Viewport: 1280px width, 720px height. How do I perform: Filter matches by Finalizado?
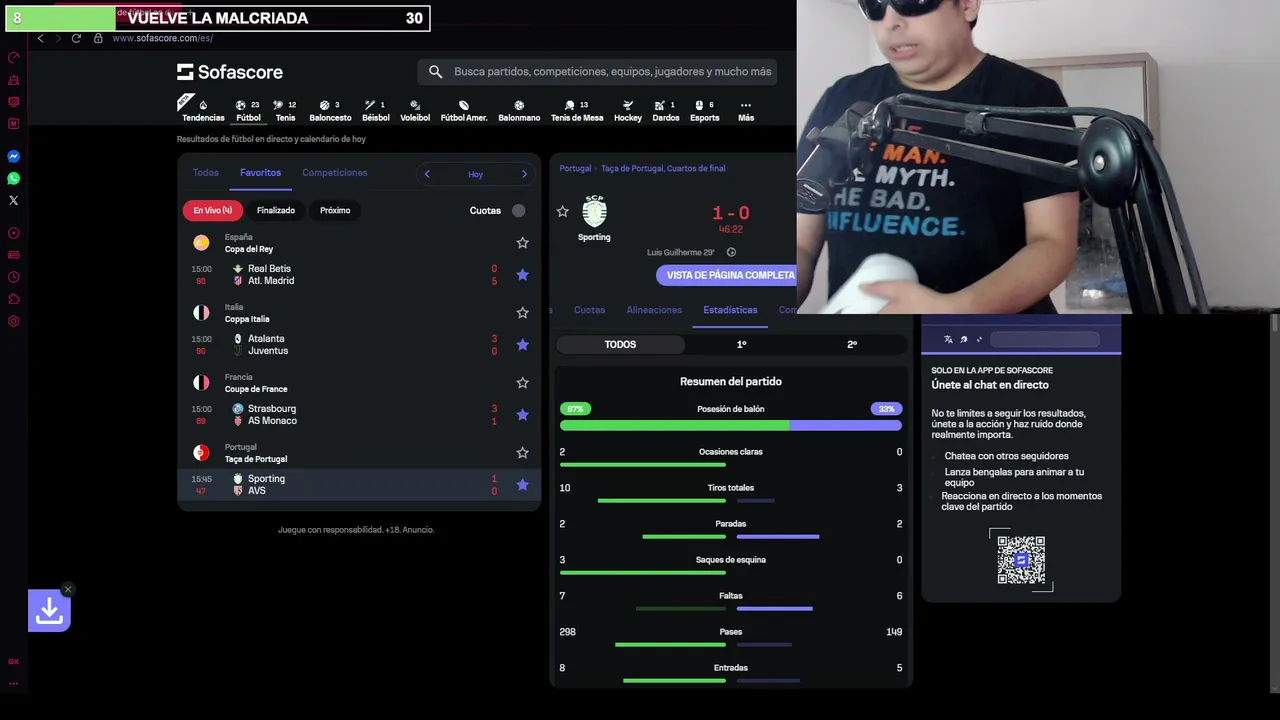[x=276, y=210]
